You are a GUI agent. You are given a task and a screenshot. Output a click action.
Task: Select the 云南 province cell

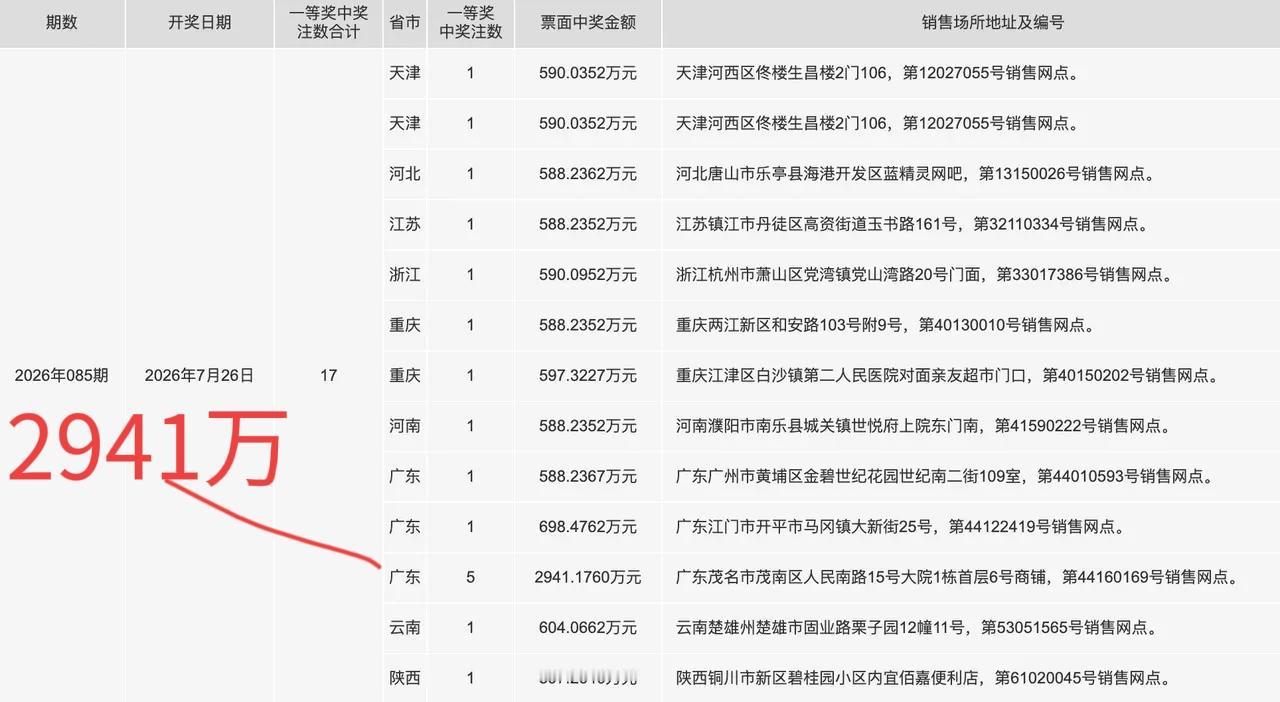[x=405, y=628]
